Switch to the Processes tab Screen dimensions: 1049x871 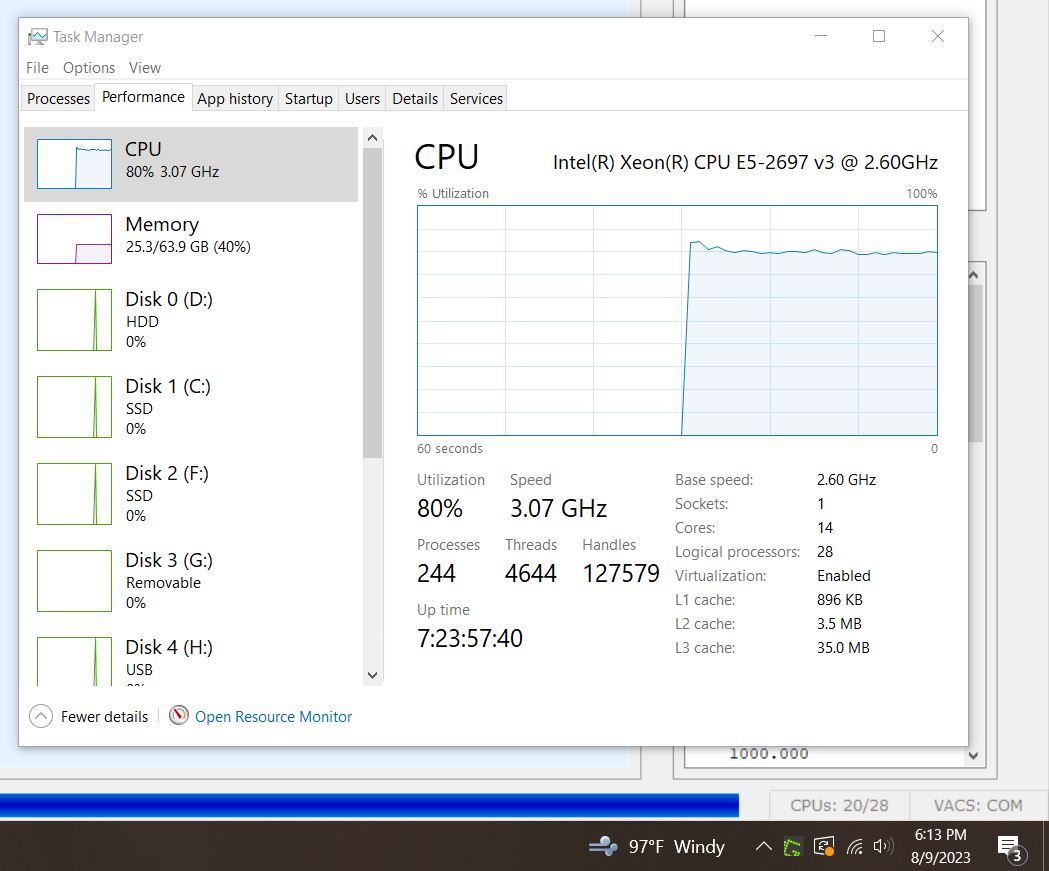58,98
